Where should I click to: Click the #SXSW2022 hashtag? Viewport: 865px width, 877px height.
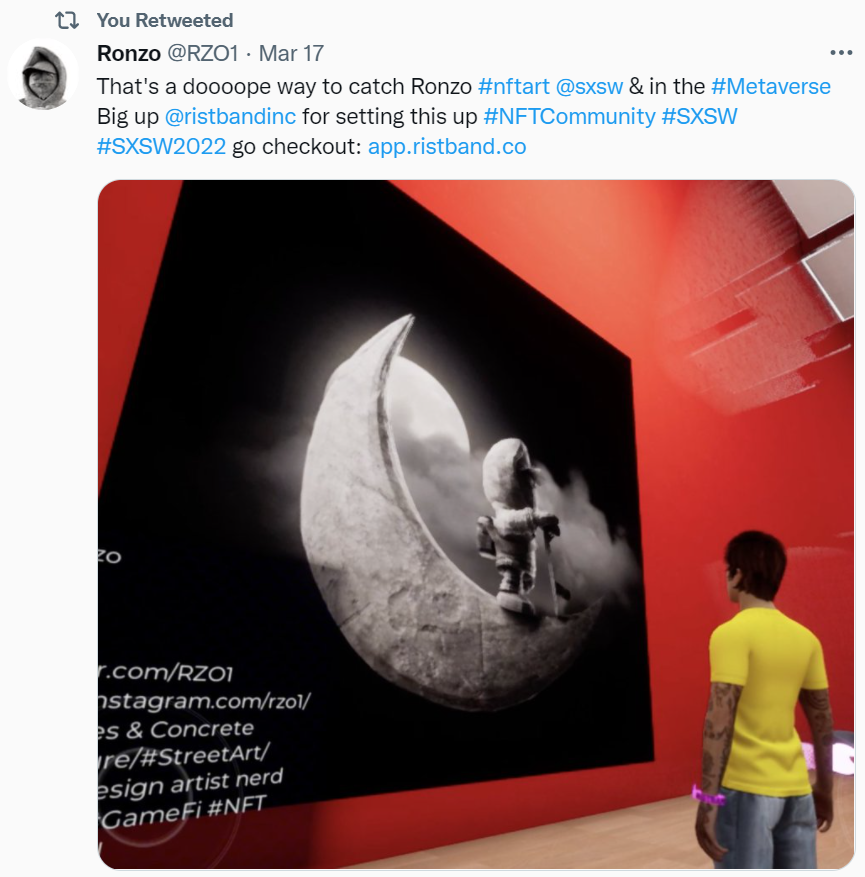coord(162,147)
